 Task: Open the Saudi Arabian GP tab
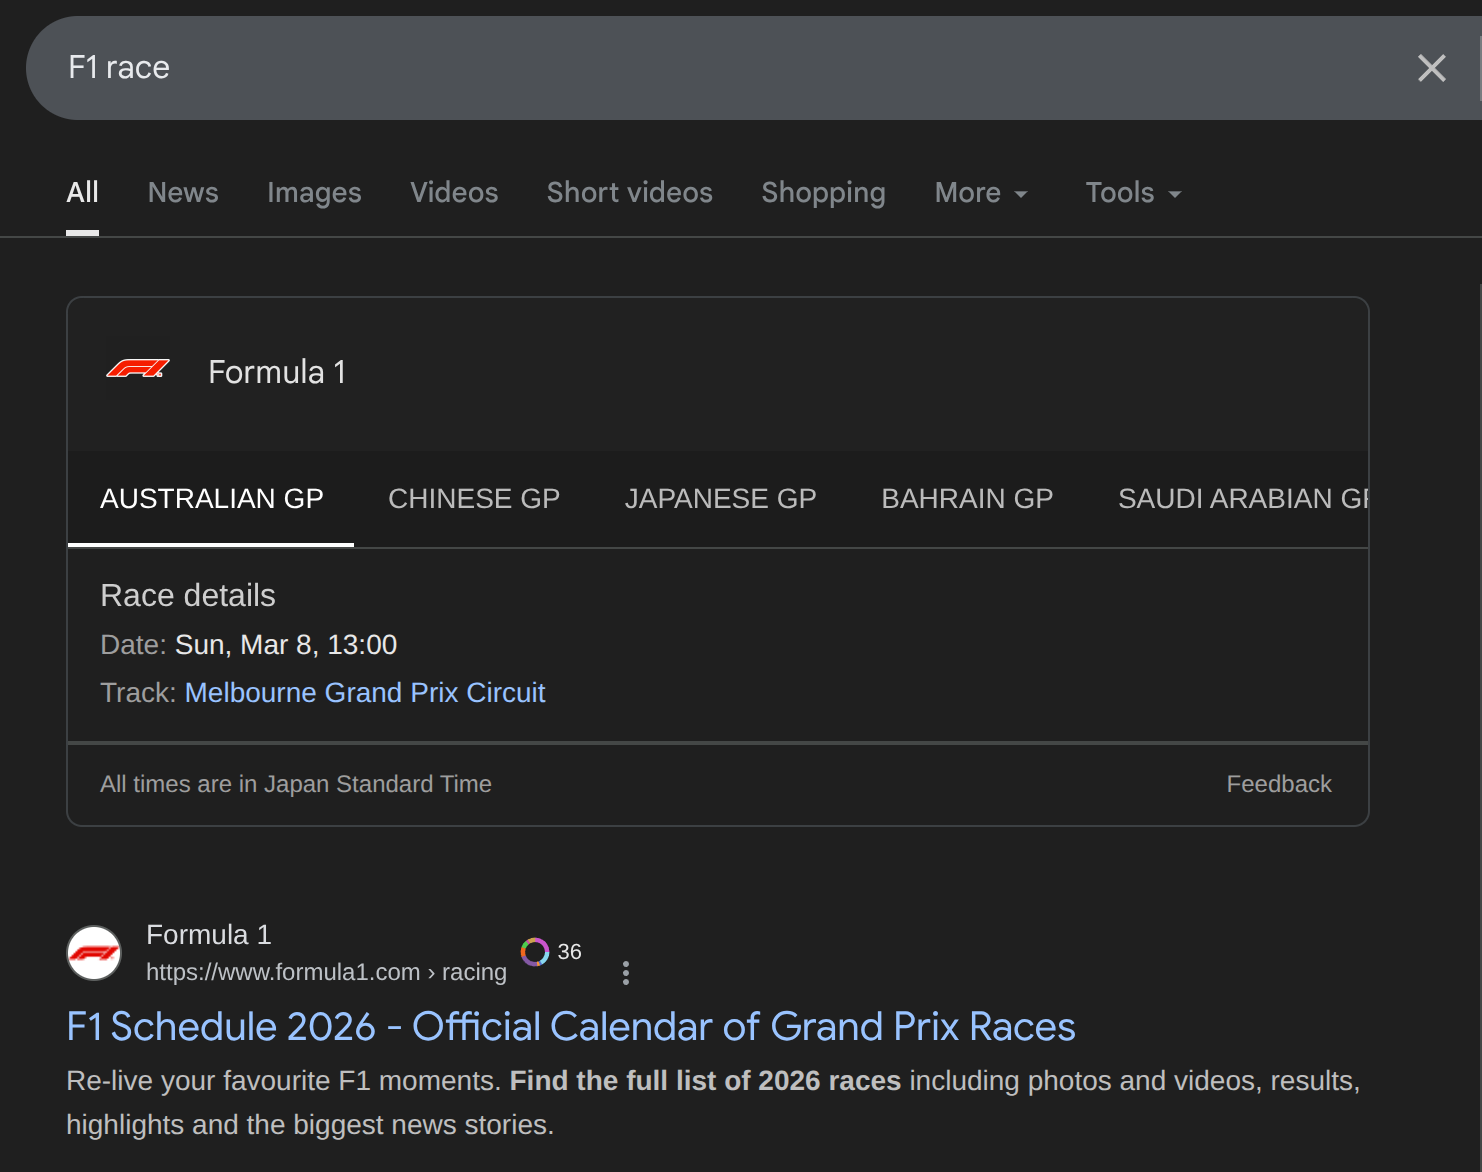(x=1240, y=499)
